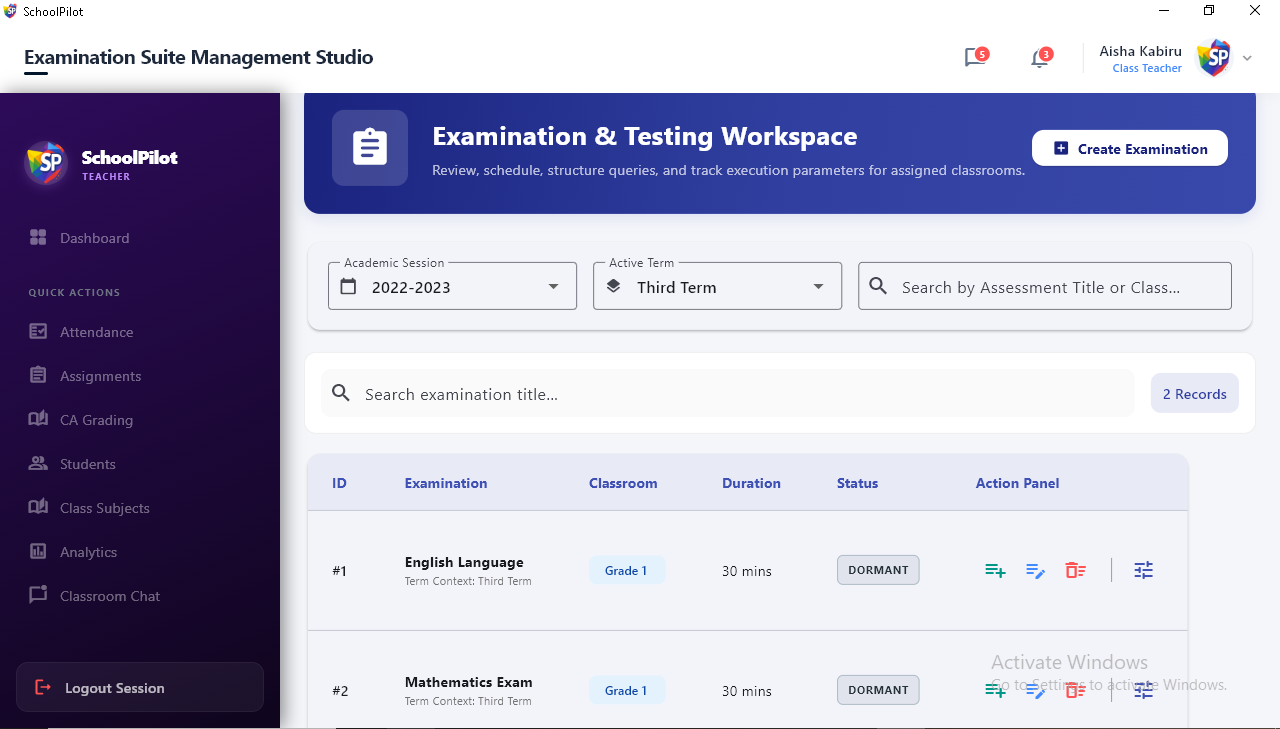
Task: Click Logout Session button
Action: [140, 687]
